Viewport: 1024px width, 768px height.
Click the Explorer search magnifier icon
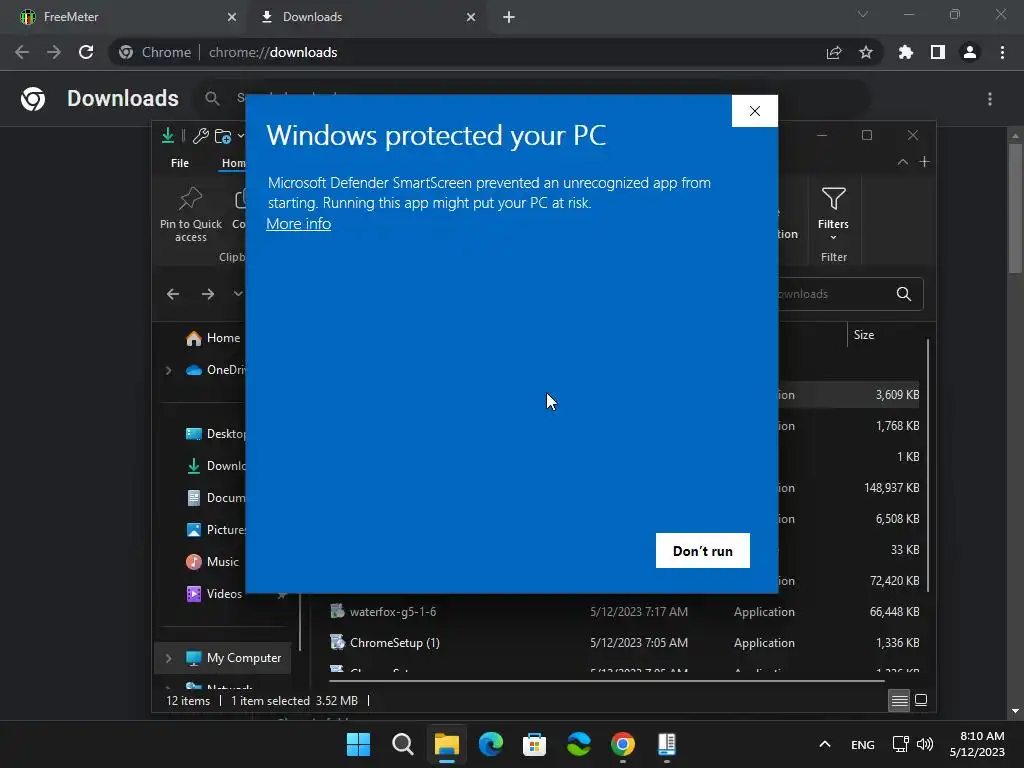coord(904,294)
